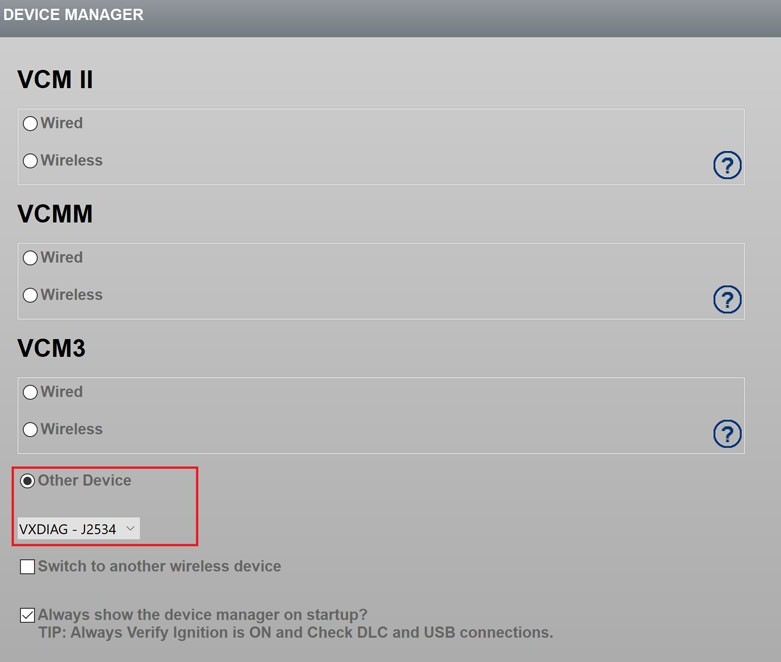781x662 pixels.
Task: Select Wired under VCM3
Action: (30, 392)
